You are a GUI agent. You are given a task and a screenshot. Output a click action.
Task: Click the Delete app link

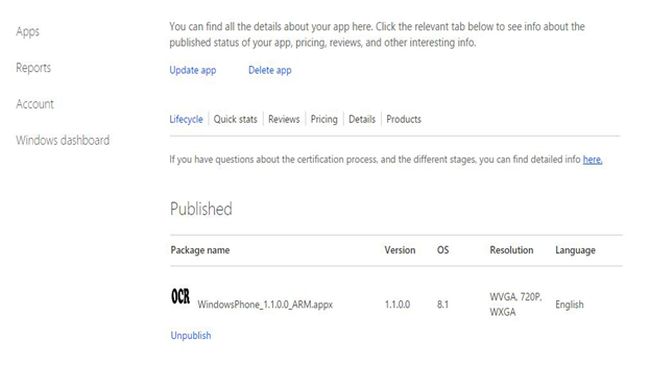[x=270, y=70]
